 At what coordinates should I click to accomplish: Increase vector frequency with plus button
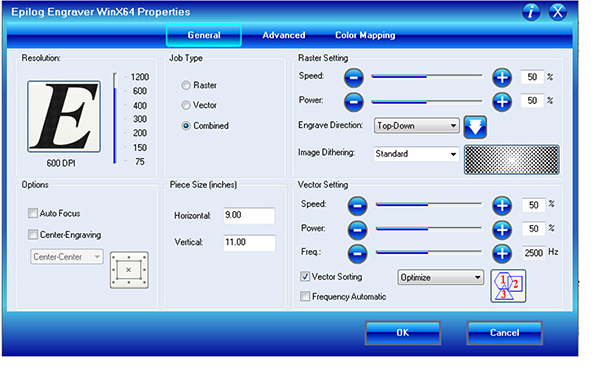click(502, 254)
